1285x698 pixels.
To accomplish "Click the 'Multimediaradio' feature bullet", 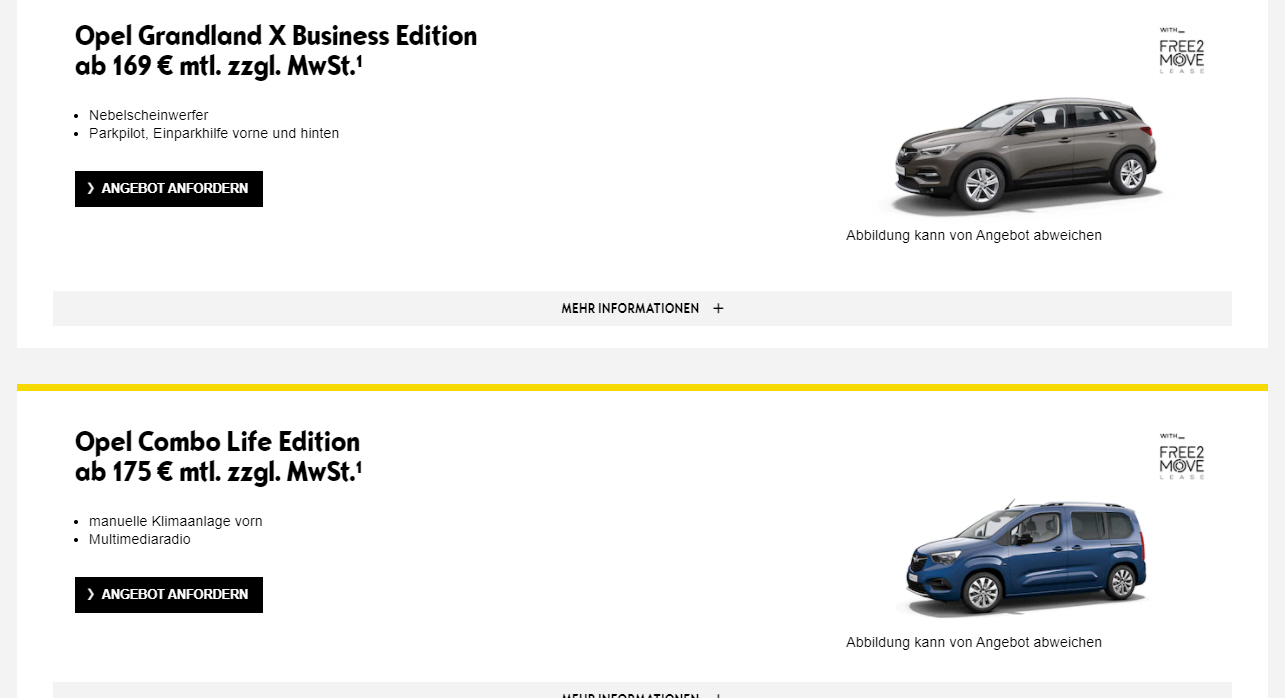I will (139, 539).
